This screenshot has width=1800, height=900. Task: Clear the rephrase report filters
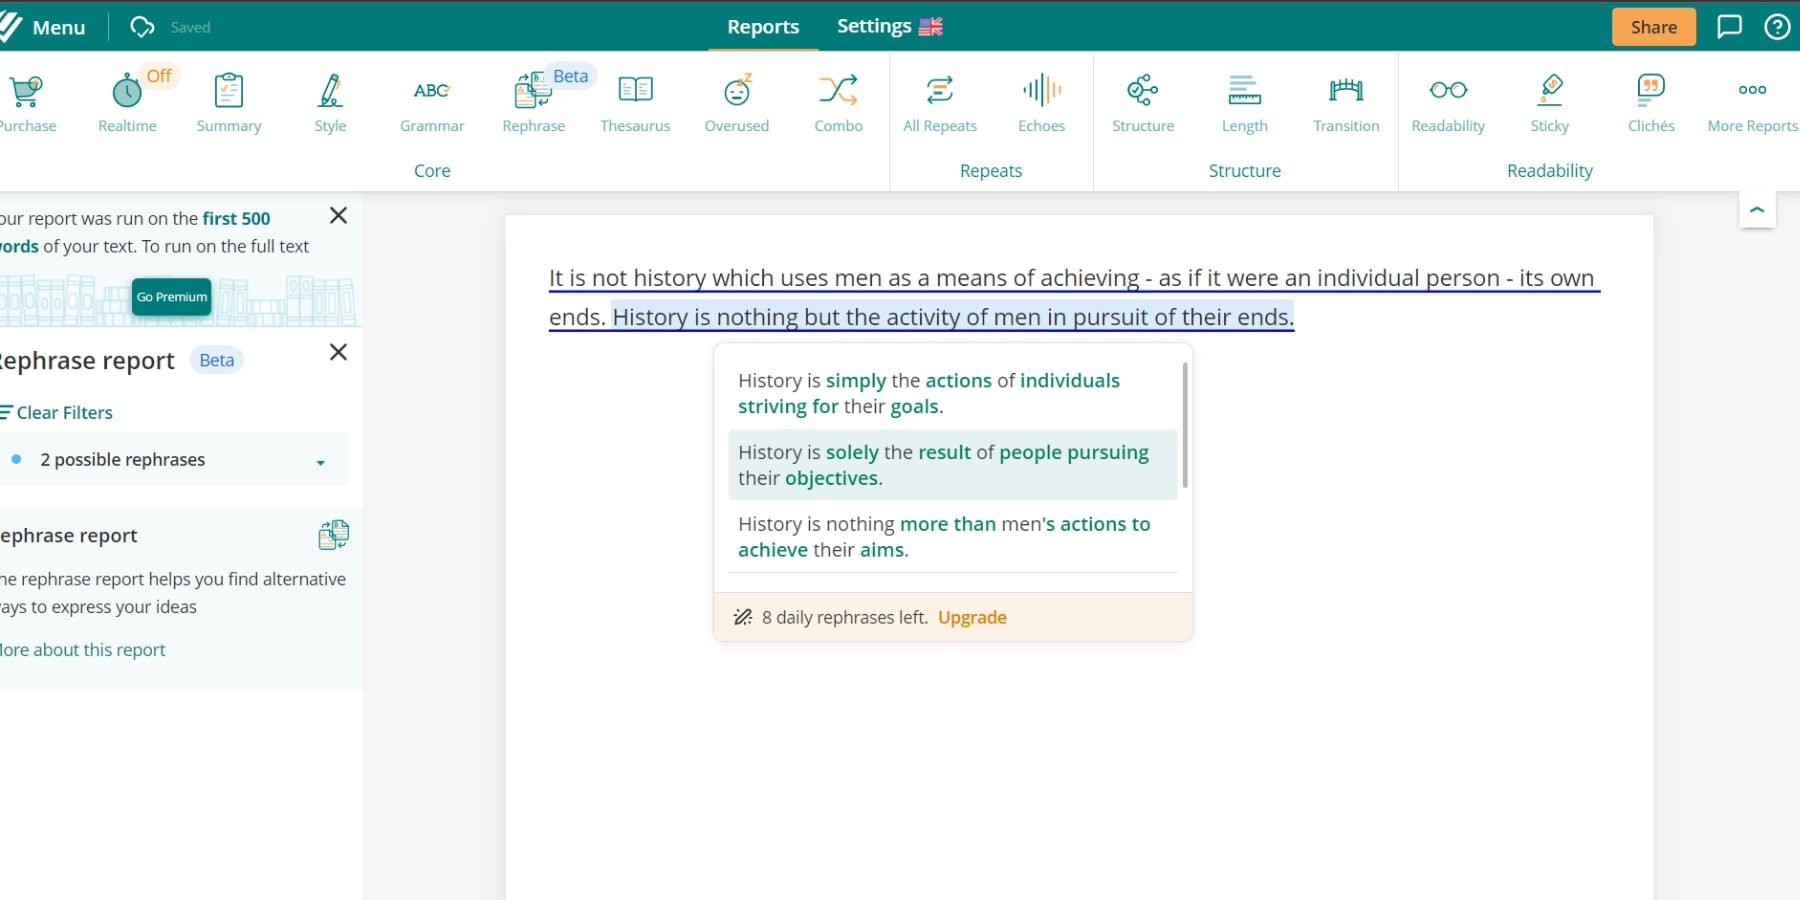(x=64, y=412)
